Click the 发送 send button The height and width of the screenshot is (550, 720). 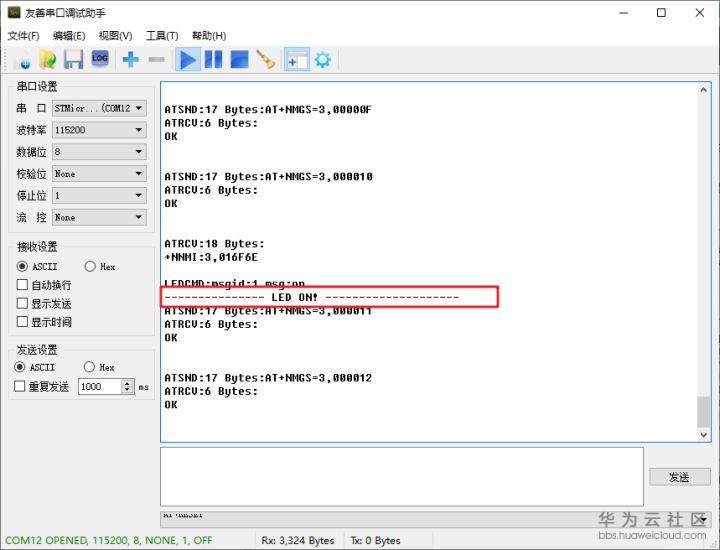tap(680, 477)
